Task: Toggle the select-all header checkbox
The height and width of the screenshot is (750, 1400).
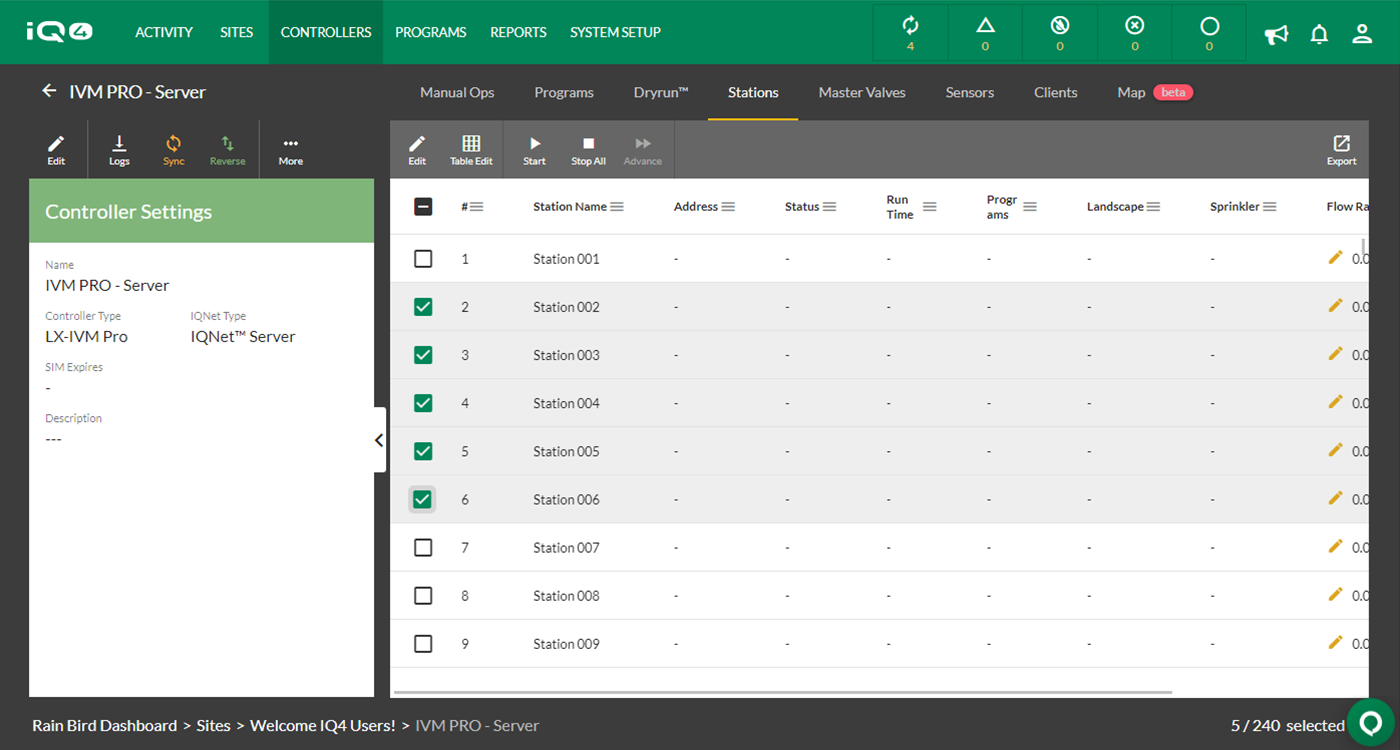Action: click(x=423, y=206)
